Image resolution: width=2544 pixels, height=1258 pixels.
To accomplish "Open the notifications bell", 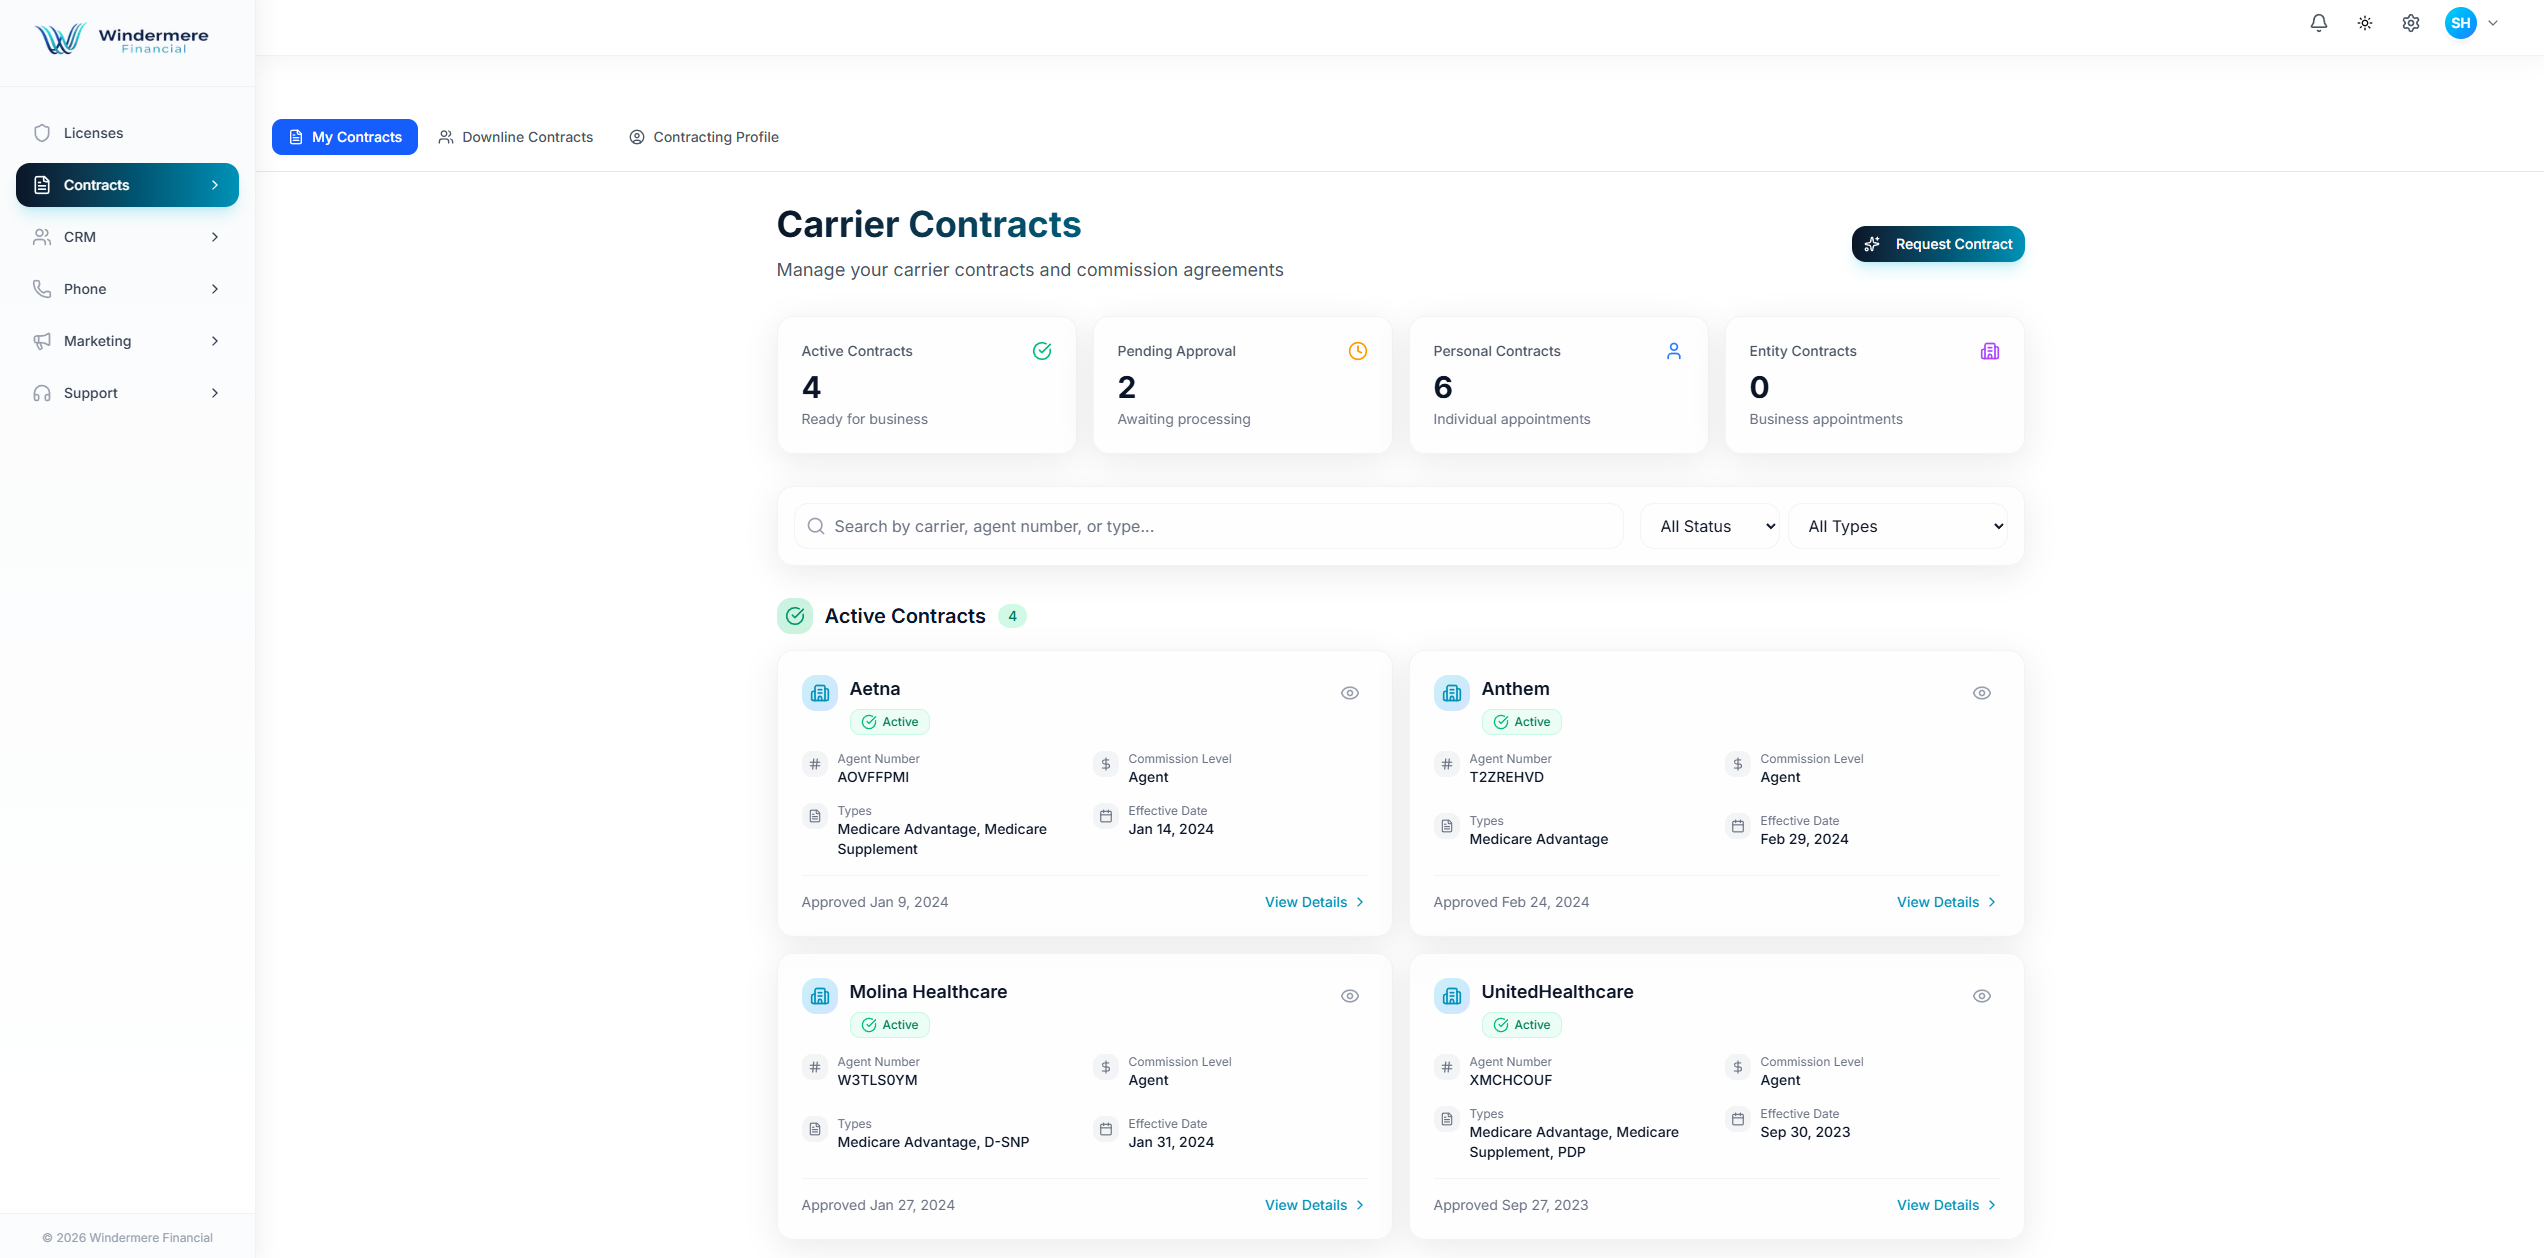I will click(x=2319, y=22).
